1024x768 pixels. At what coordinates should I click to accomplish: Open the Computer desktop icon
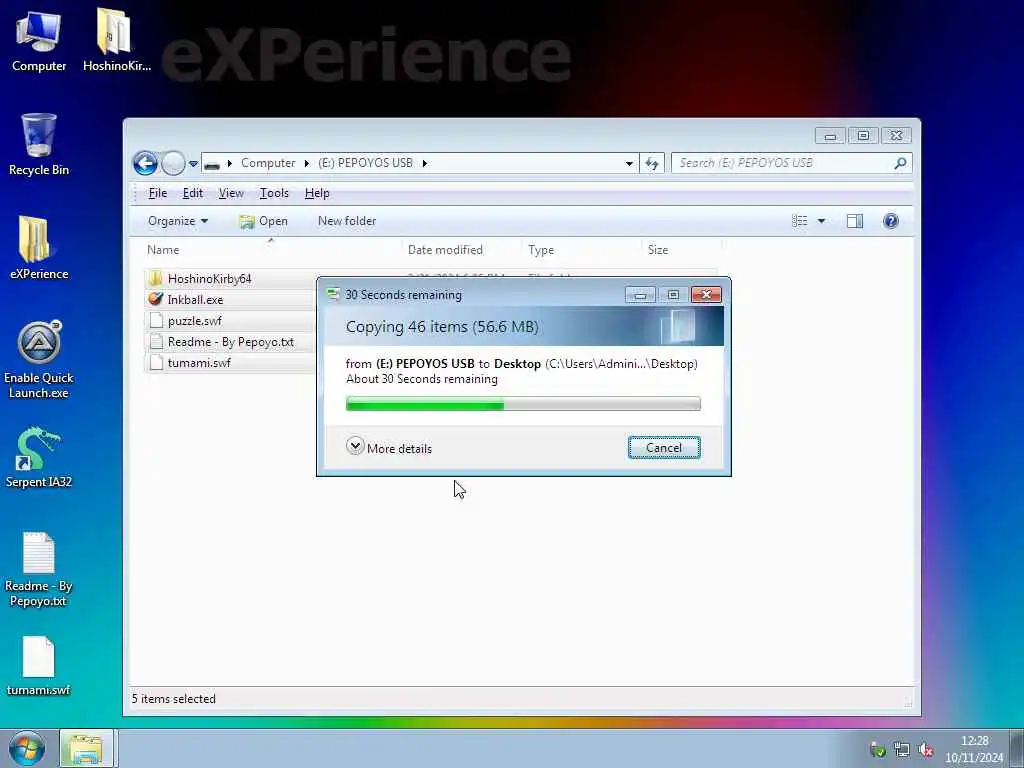[39, 41]
